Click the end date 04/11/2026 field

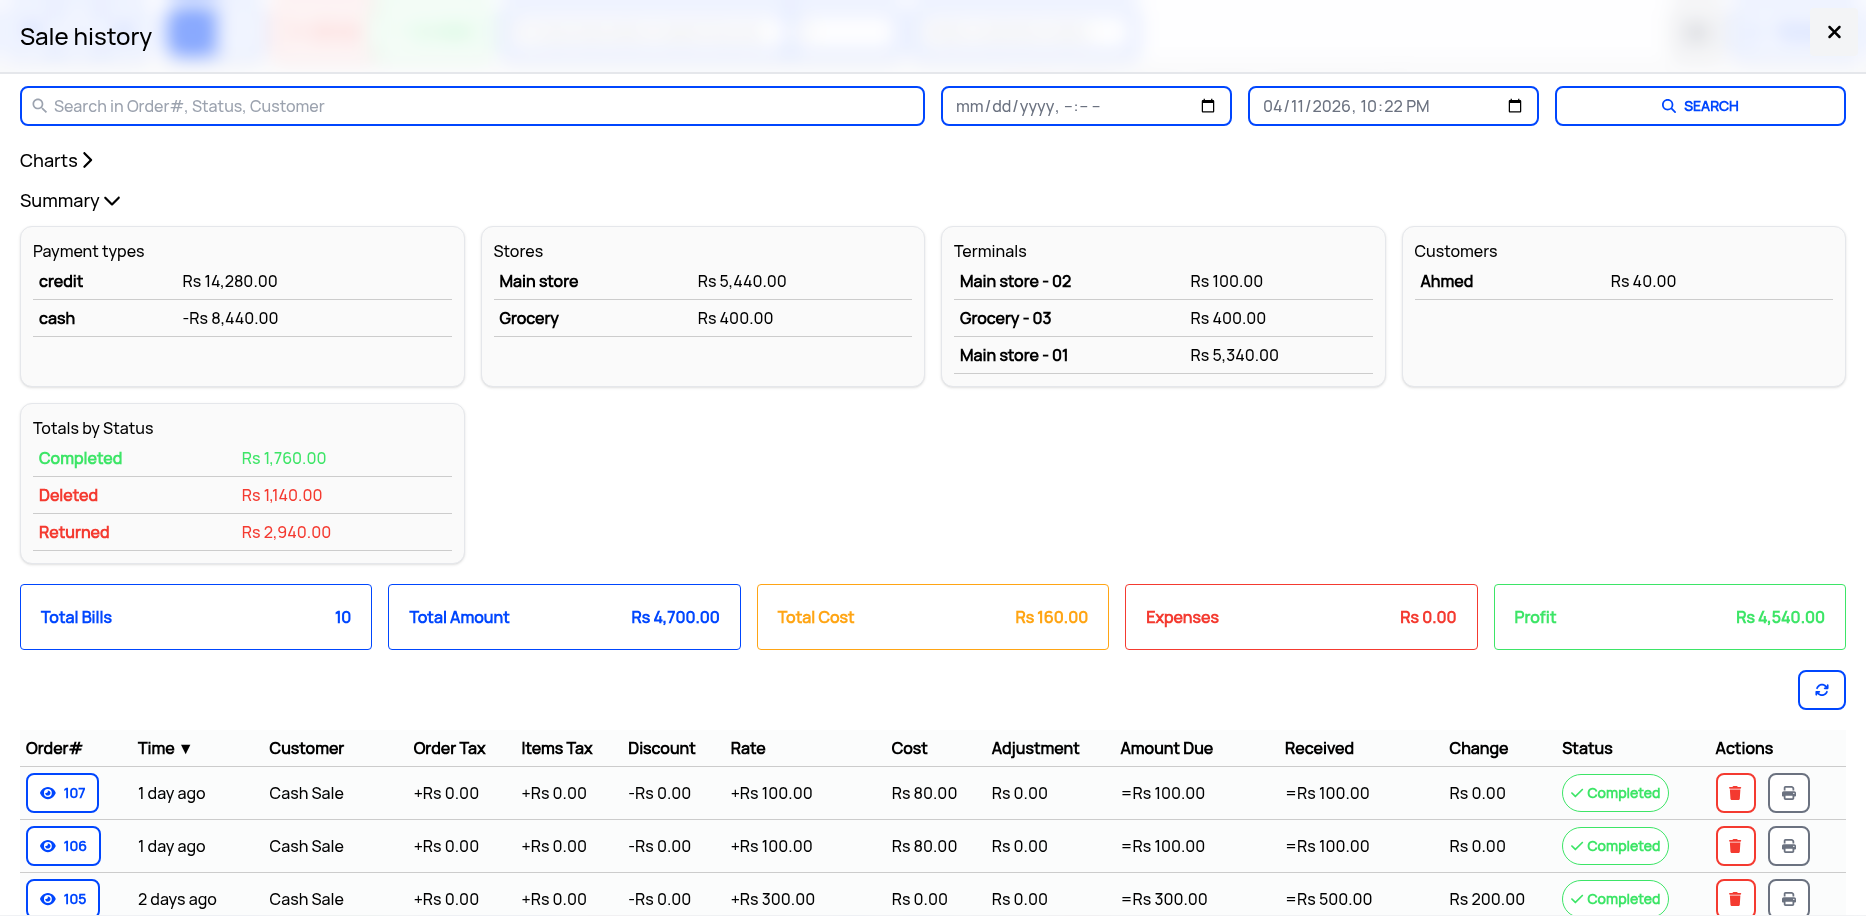pyautogui.click(x=1393, y=106)
